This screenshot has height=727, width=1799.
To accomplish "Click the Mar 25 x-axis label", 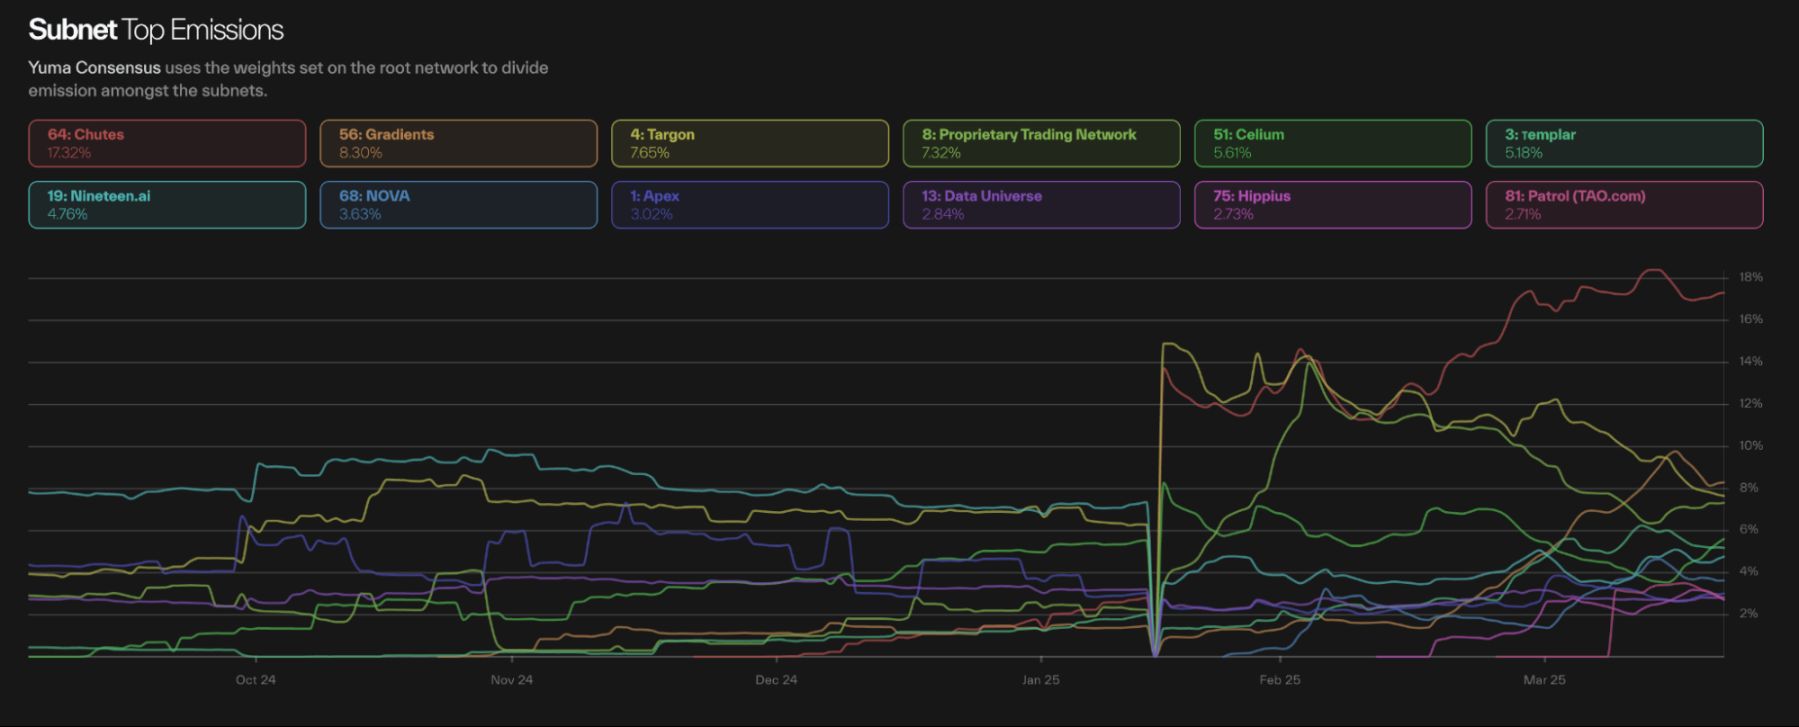I will (x=1544, y=680).
